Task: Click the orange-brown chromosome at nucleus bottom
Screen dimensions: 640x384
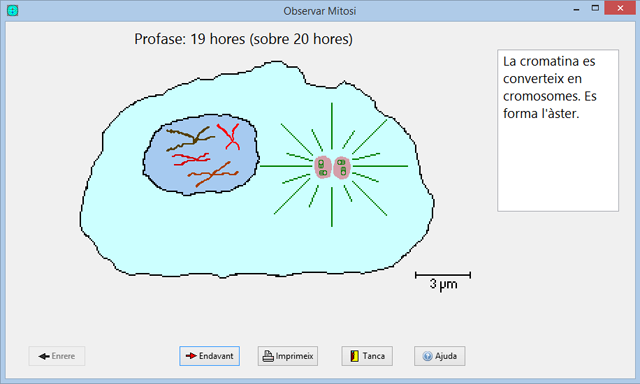Action: [213, 174]
